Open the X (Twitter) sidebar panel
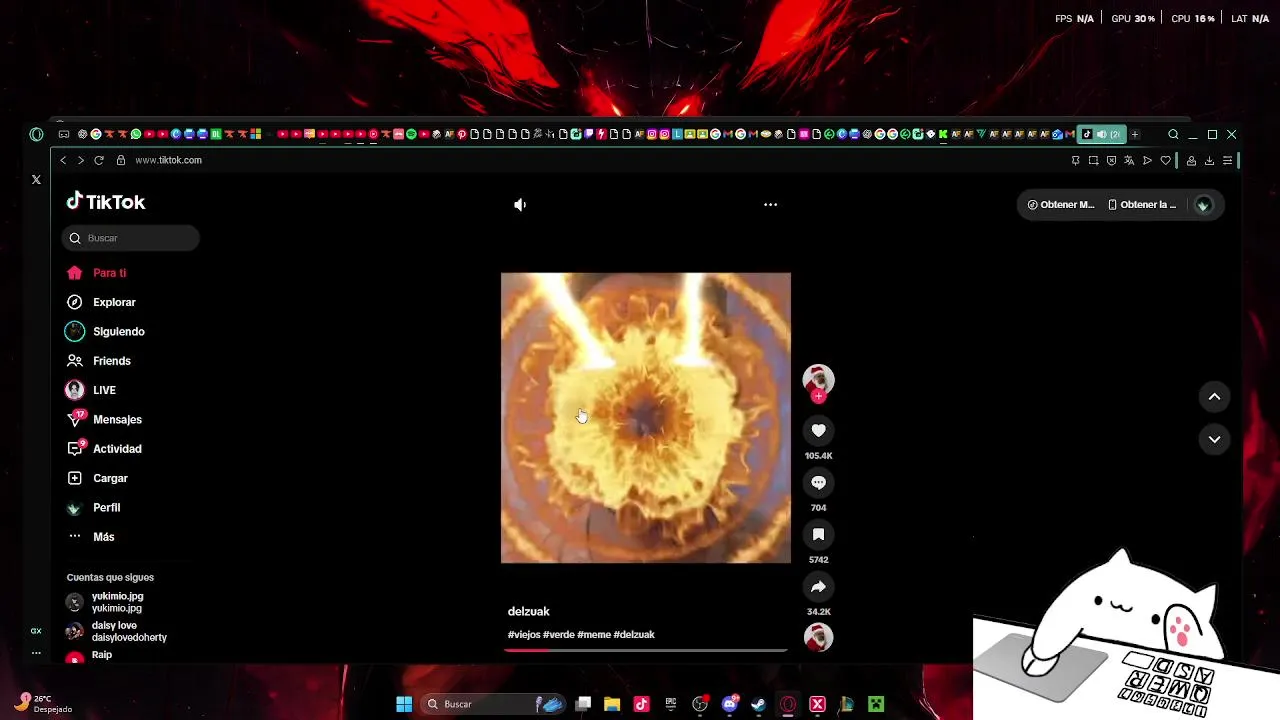1280x720 pixels. 36,180
